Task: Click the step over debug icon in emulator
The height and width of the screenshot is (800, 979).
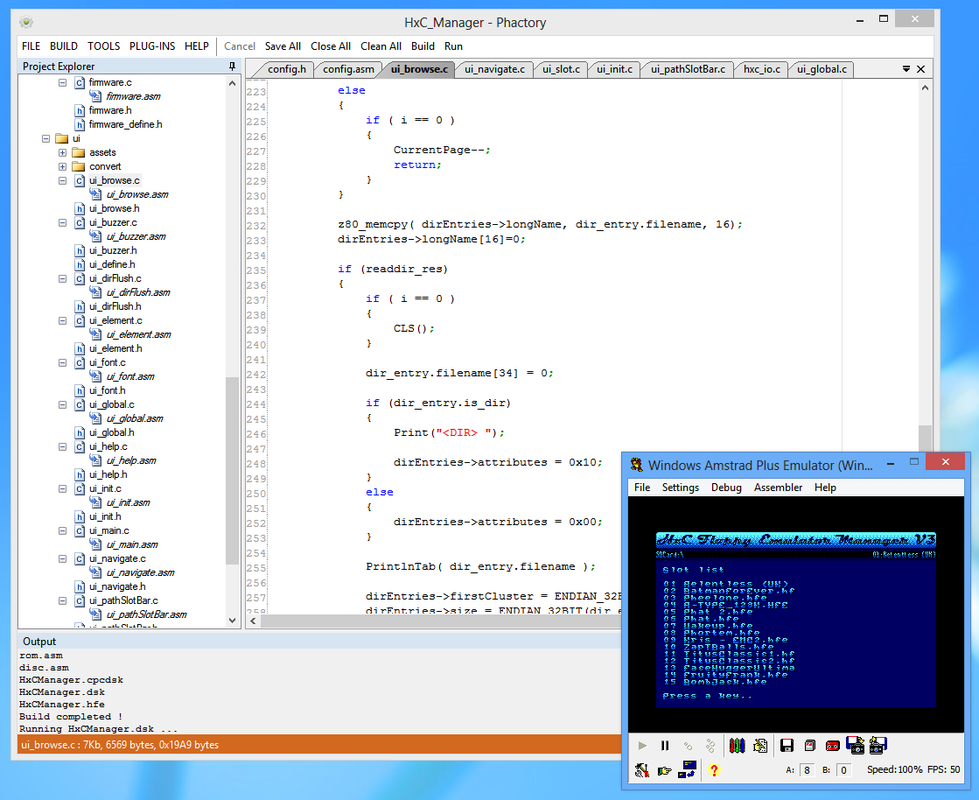Action: pyautogui.click(x=711, y=746)
